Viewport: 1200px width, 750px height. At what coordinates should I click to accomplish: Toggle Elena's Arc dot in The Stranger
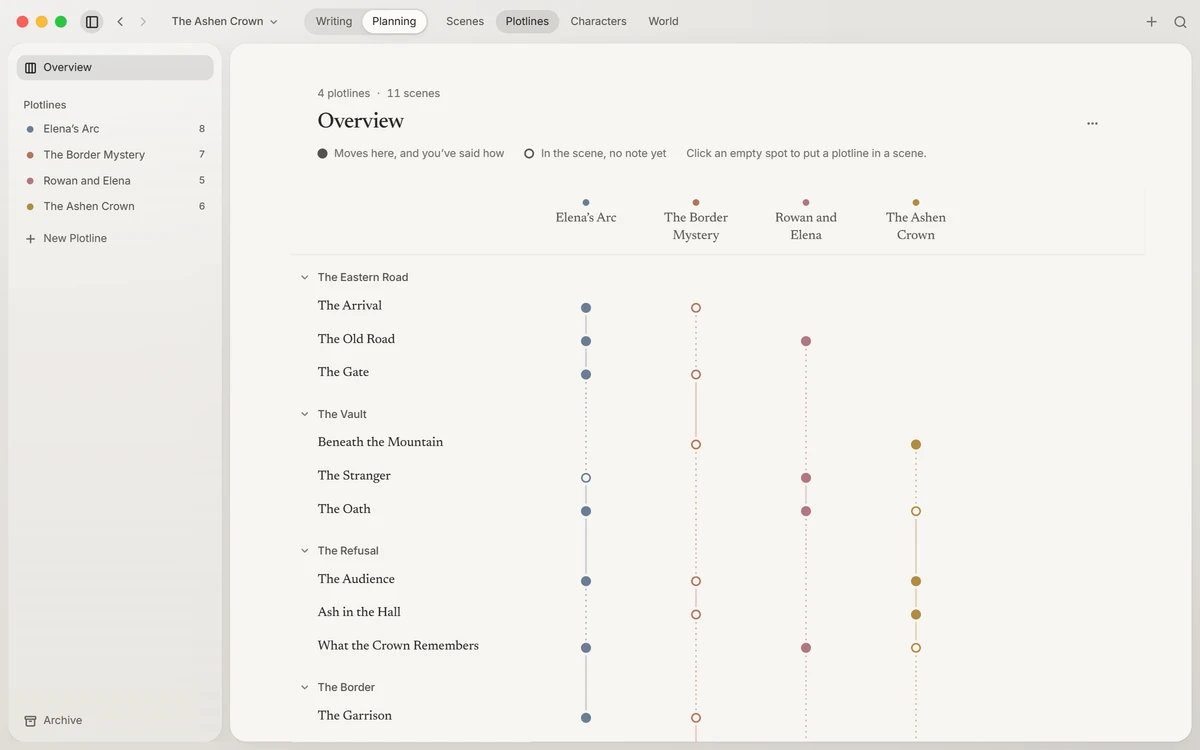pos(586,478)
